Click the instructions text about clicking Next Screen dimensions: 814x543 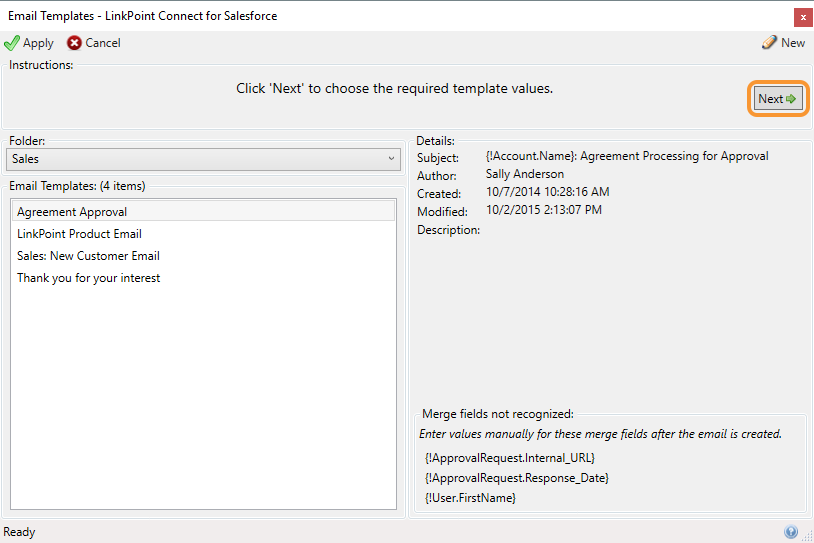[395, 88]
